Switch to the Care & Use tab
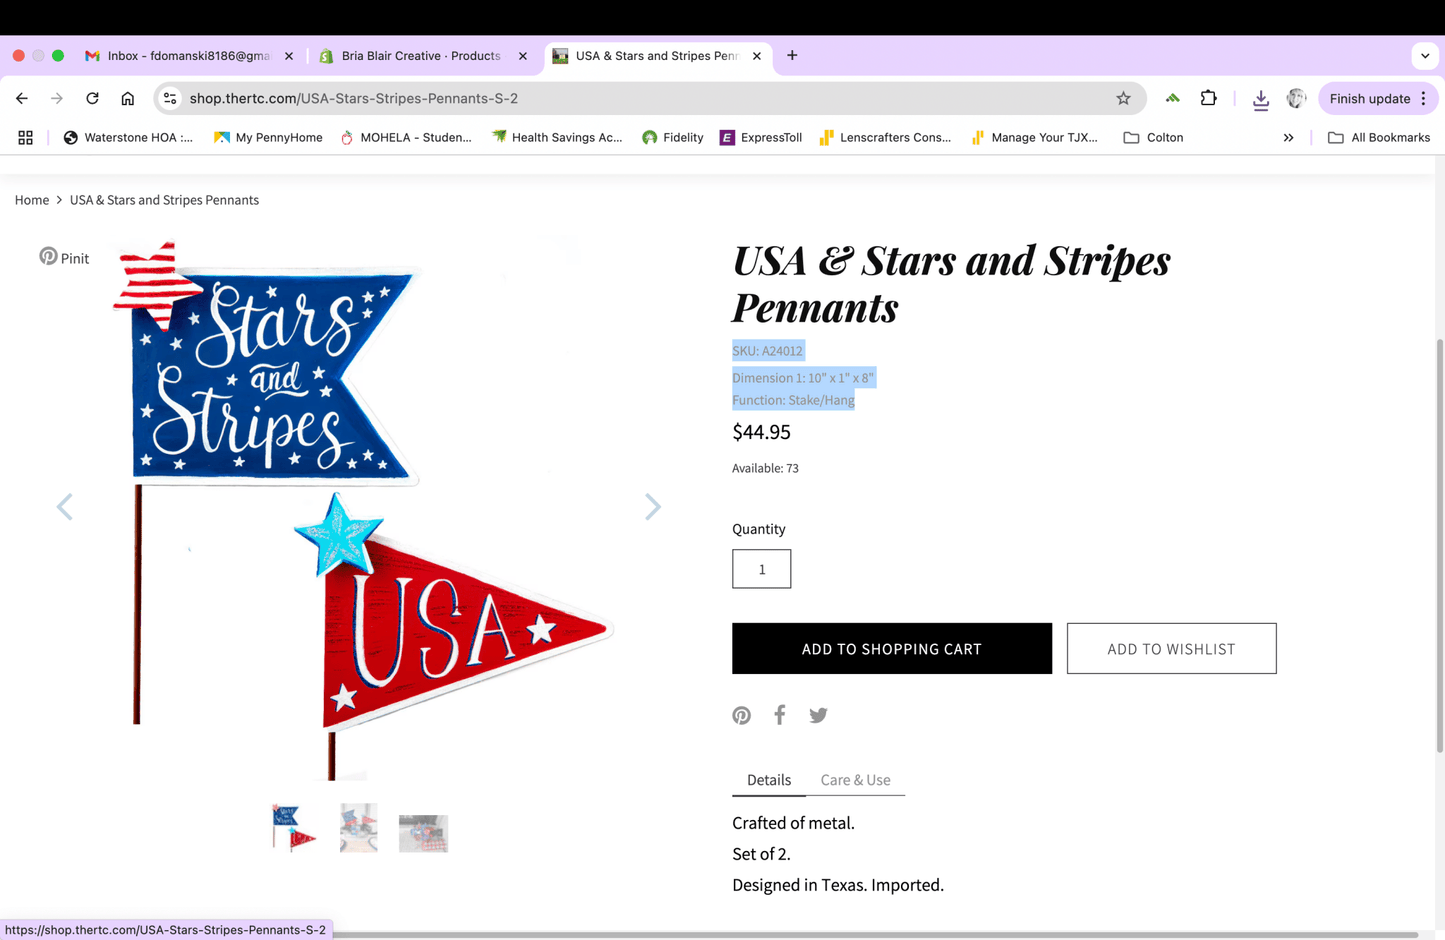This screenshot has width=1445, height=940. [855, 779]
